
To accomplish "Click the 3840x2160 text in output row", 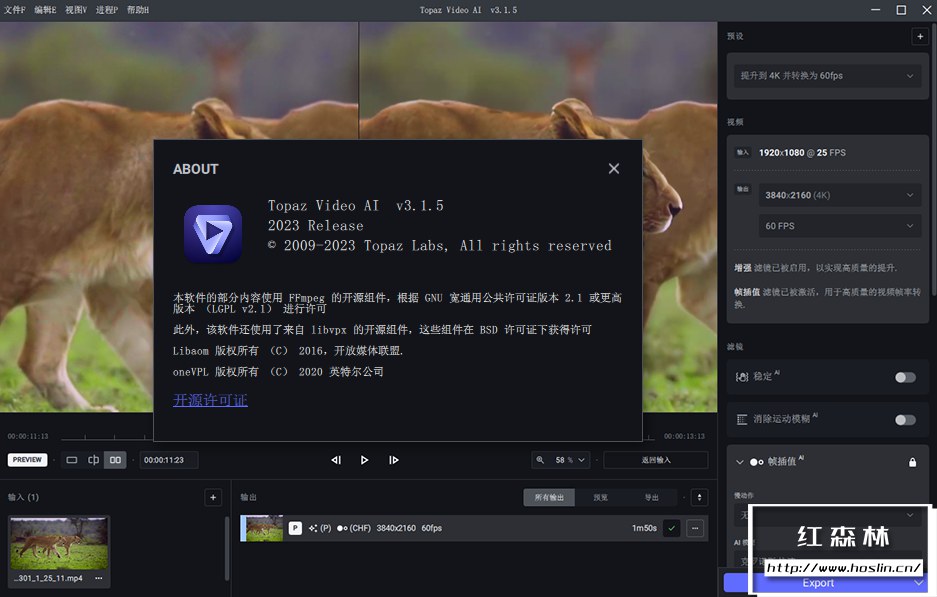I will point(396,528).
